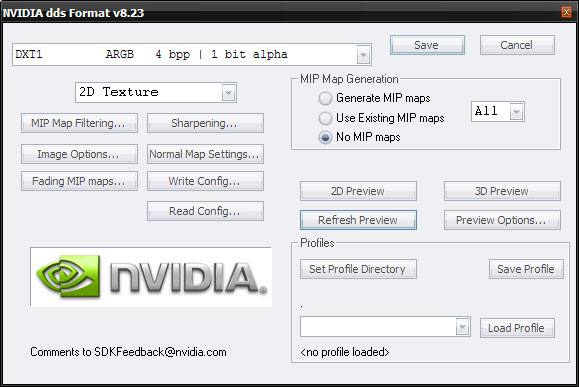Click the Save Profile button
The height and width of the screenshot is (387, 579).
pos(526,269)
